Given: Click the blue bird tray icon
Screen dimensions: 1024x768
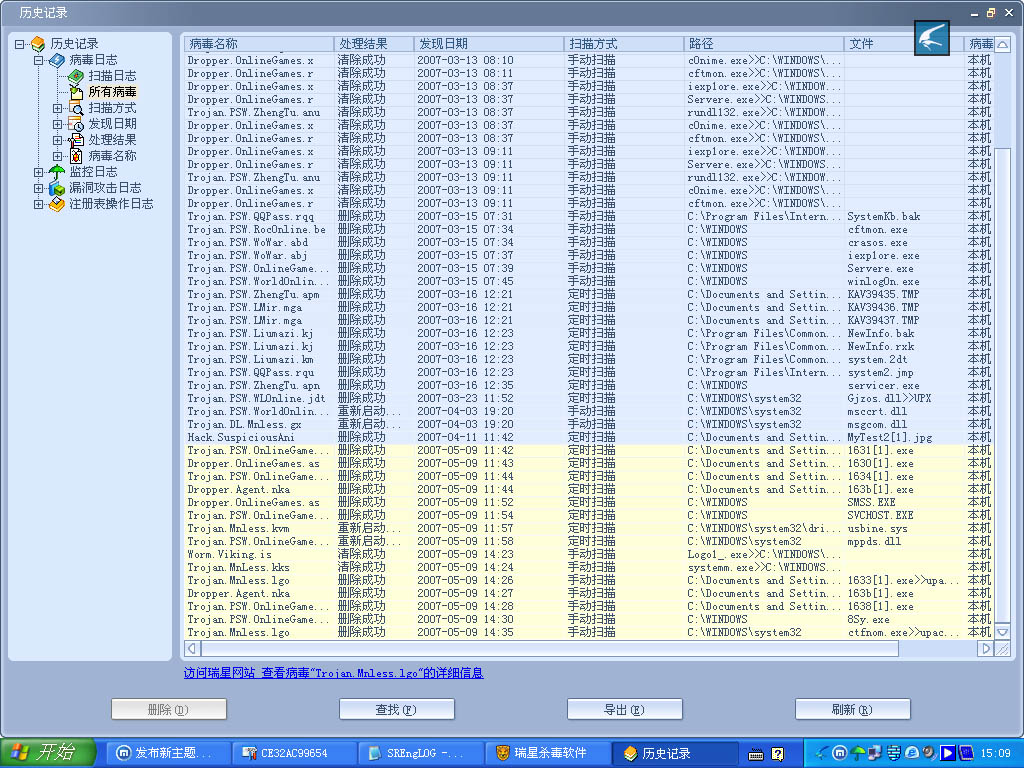Looking at the screenshot, I should (822, 754).
